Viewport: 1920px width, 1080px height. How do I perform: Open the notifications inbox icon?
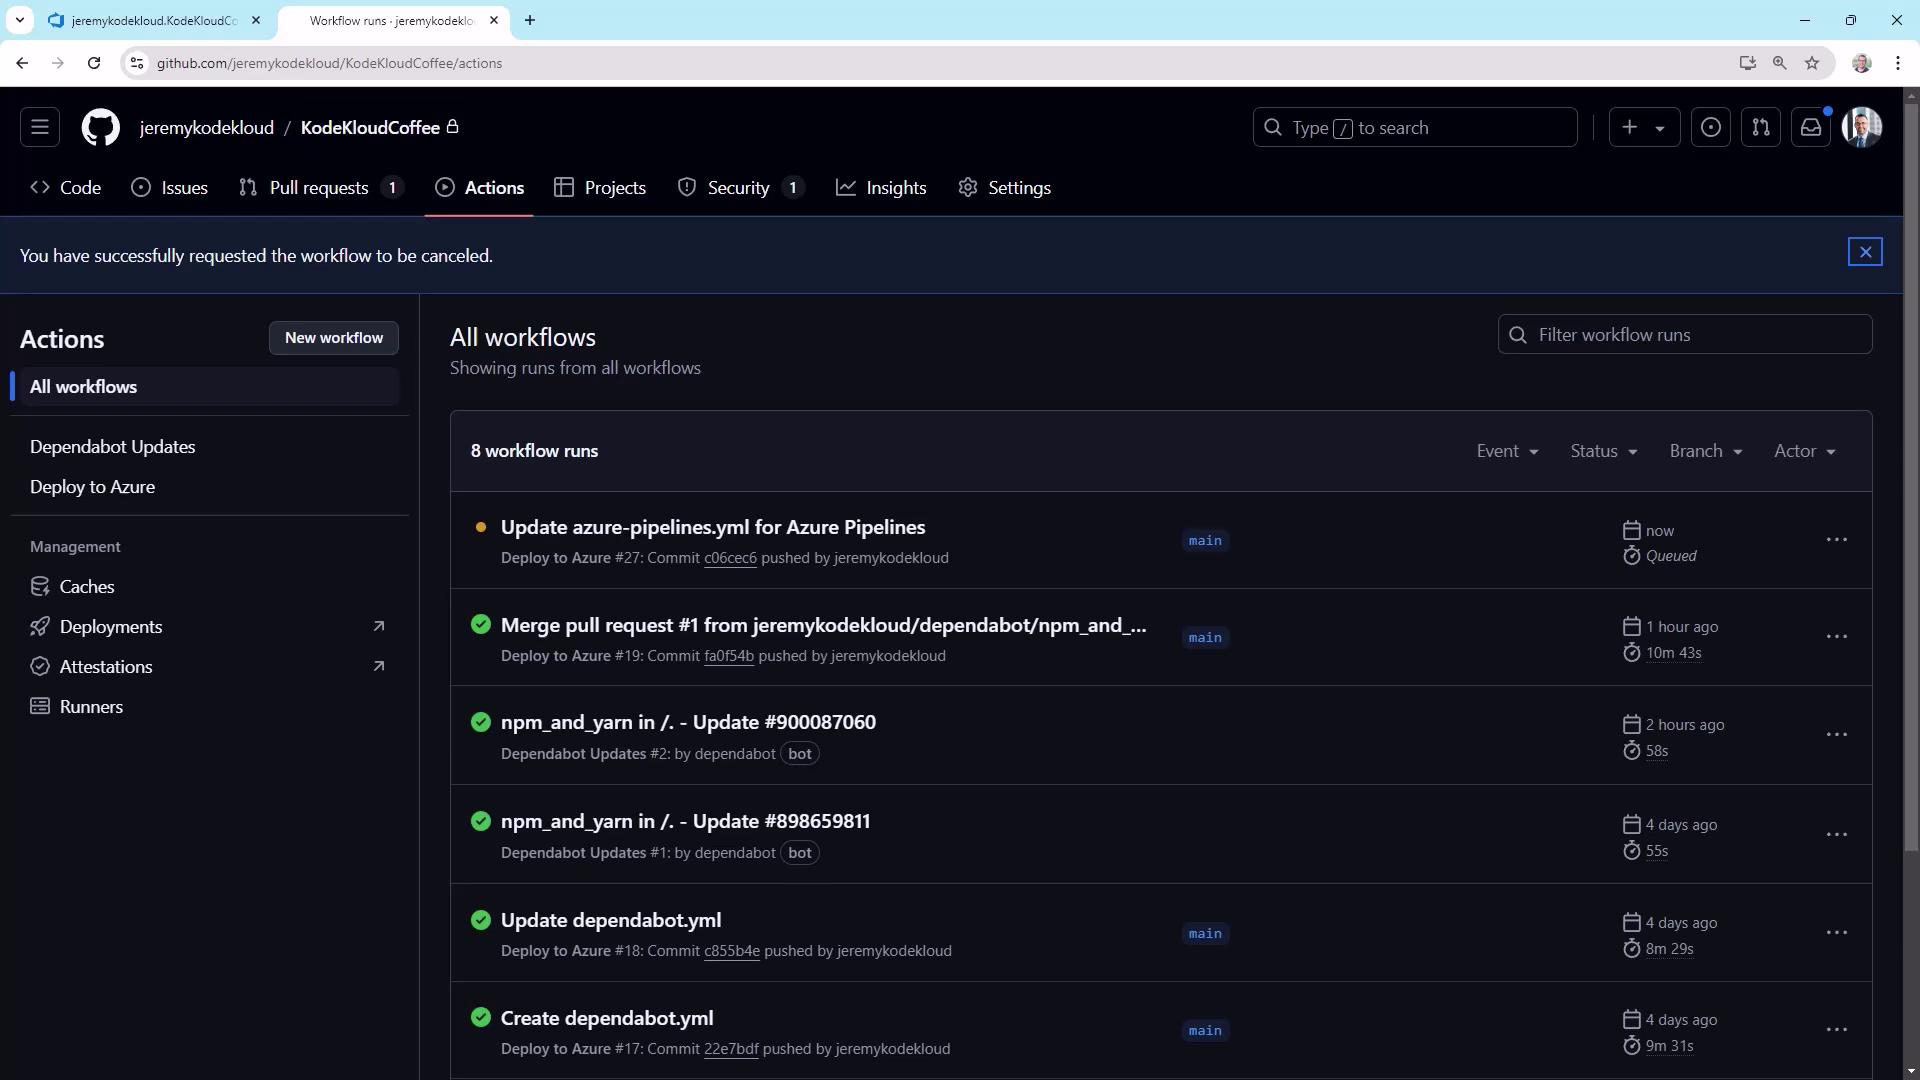[1811, 128]
